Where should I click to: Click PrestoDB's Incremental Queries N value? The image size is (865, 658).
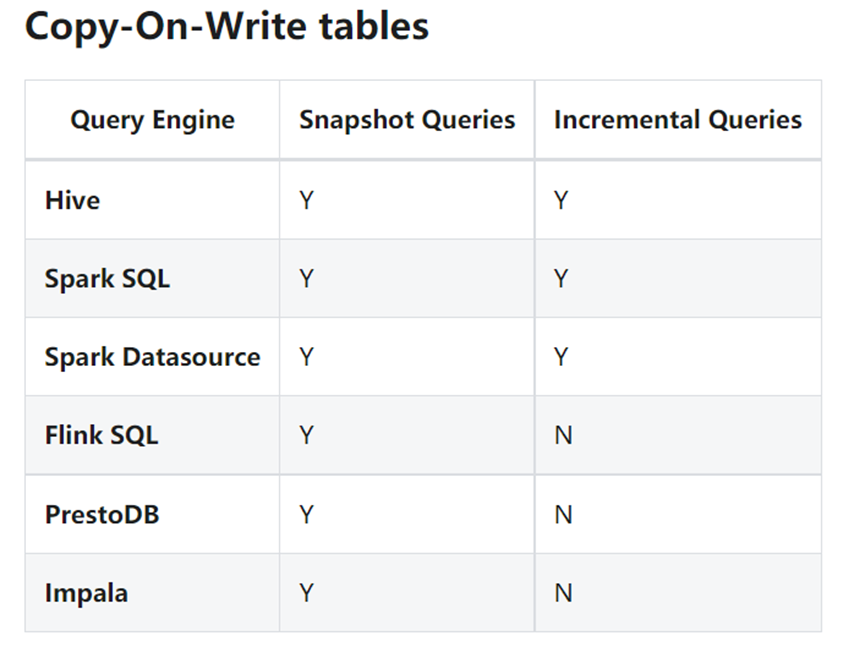(563, 514)
